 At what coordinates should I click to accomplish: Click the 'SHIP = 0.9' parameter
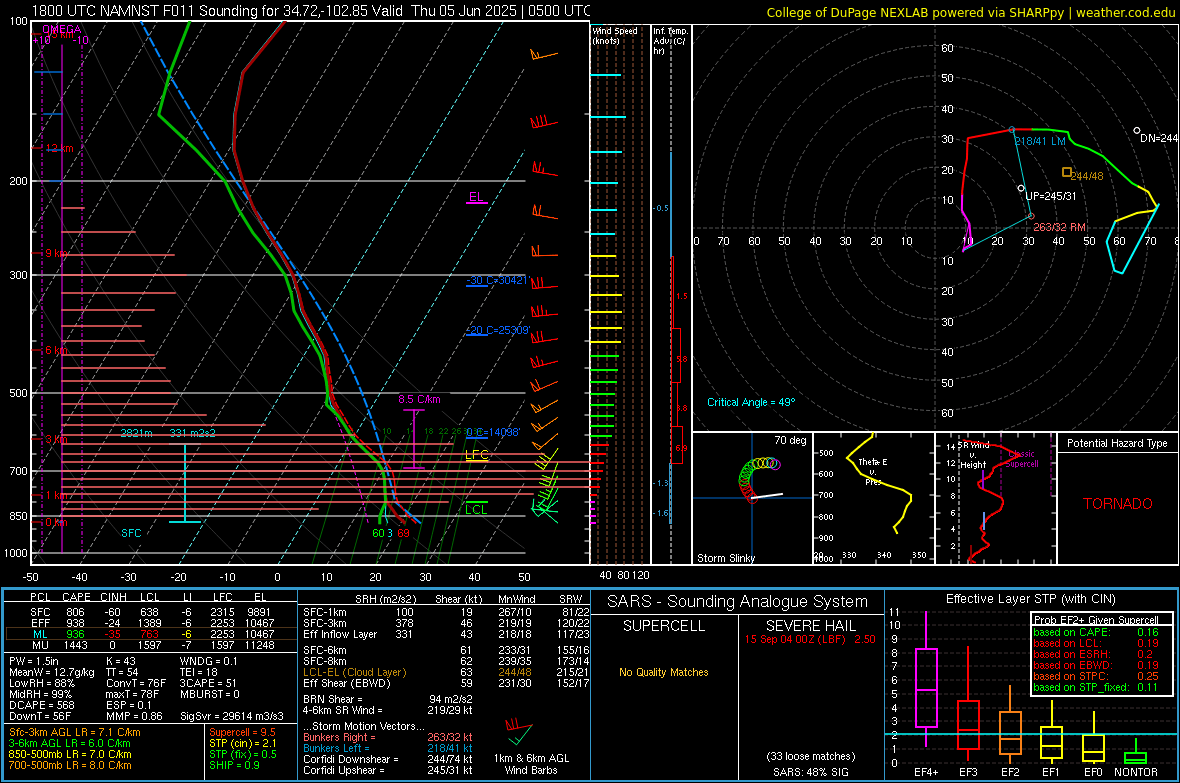click(x=234, y=765)
